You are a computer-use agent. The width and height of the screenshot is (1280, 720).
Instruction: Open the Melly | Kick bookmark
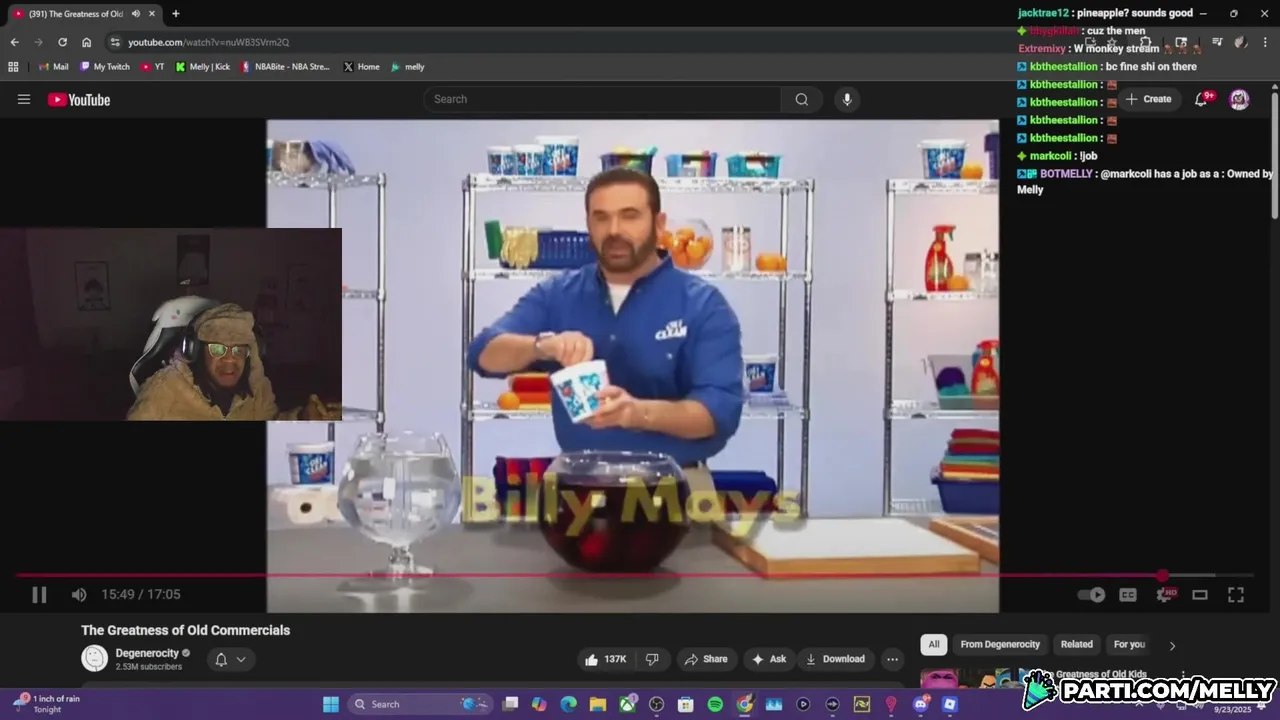203,67
